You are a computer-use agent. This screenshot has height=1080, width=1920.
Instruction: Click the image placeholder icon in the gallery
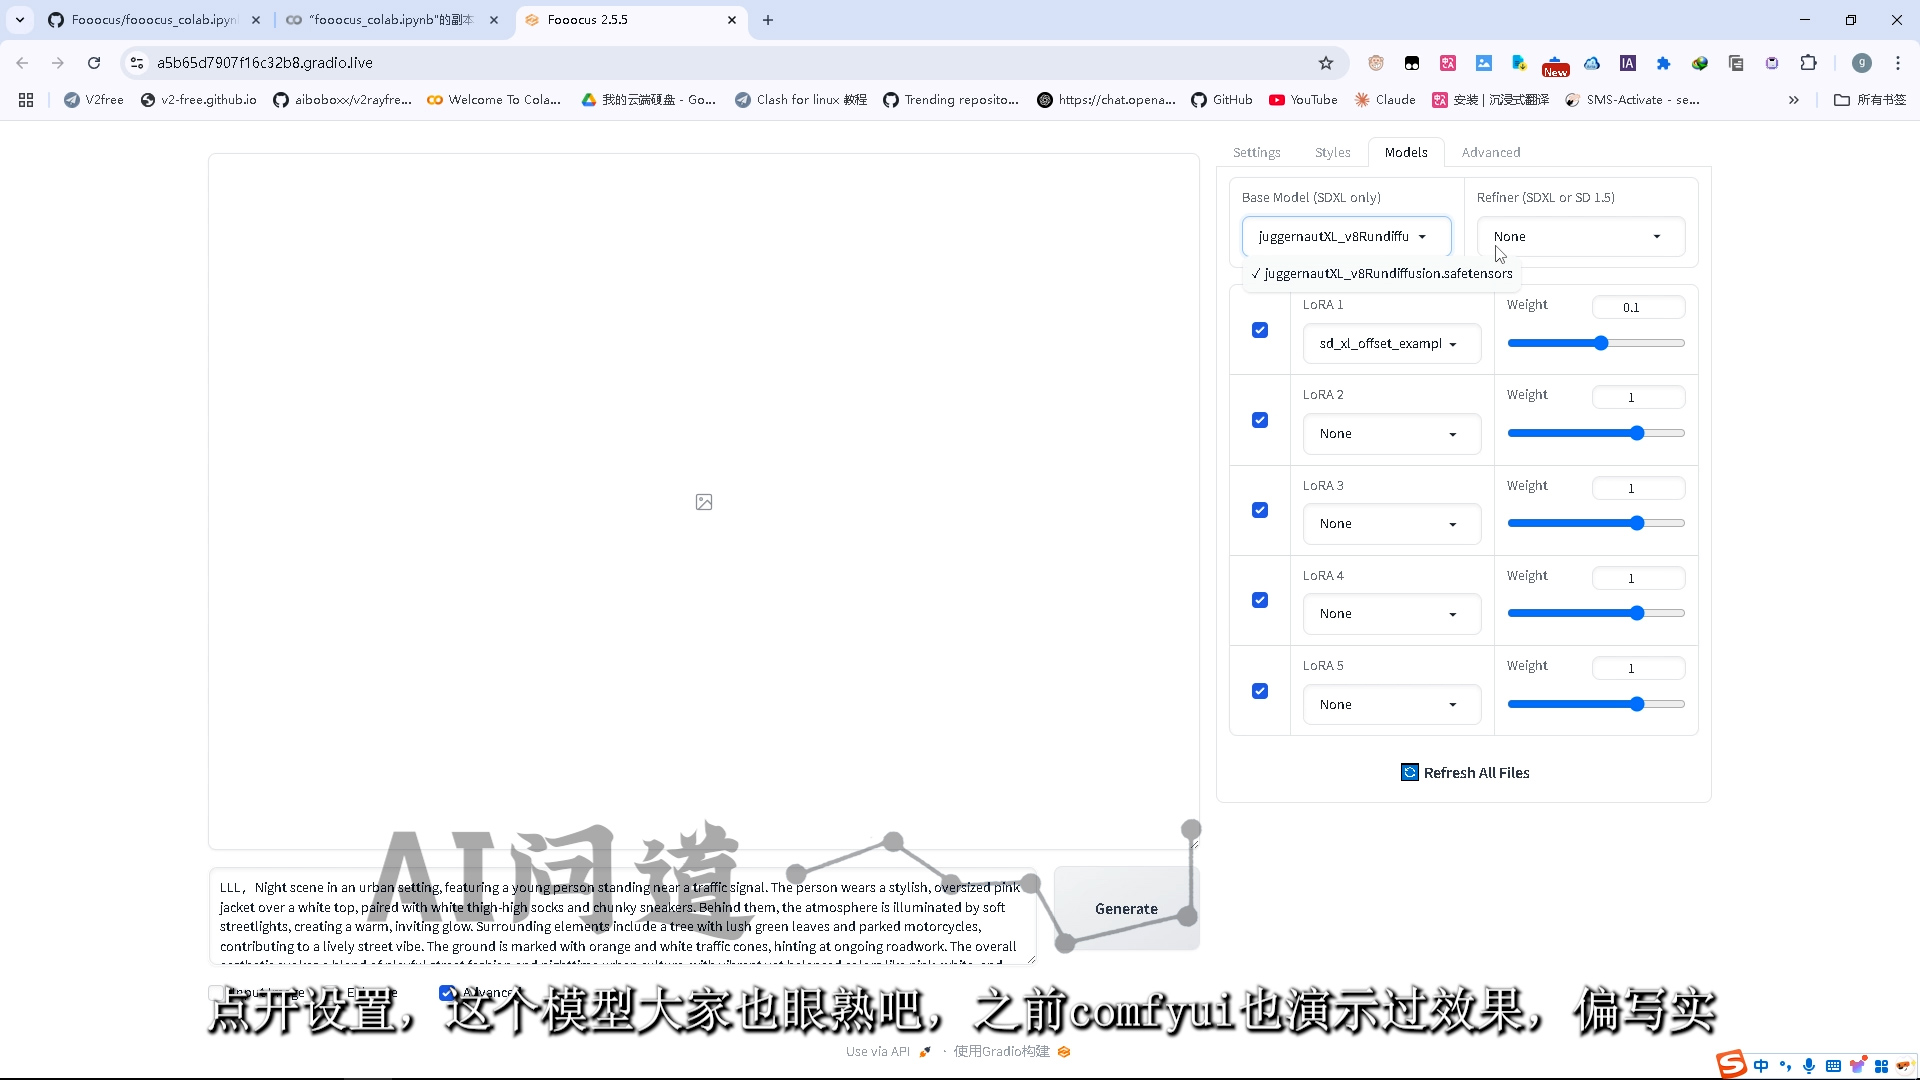coord(704,502)
